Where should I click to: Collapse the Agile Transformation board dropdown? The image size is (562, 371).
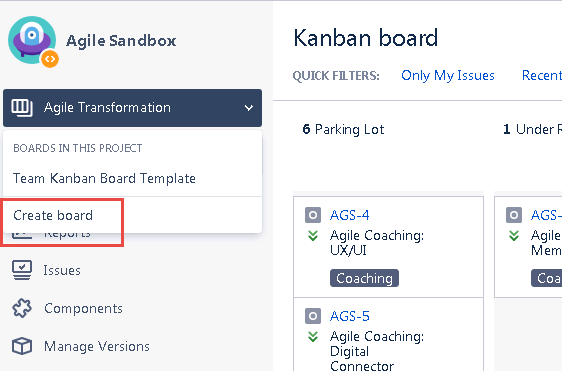pyautogui.click(x=132, y=108)
